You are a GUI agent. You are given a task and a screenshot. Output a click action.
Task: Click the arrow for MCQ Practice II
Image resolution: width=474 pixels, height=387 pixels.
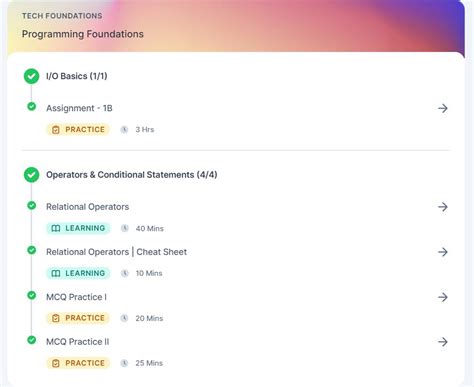[442, 342]
